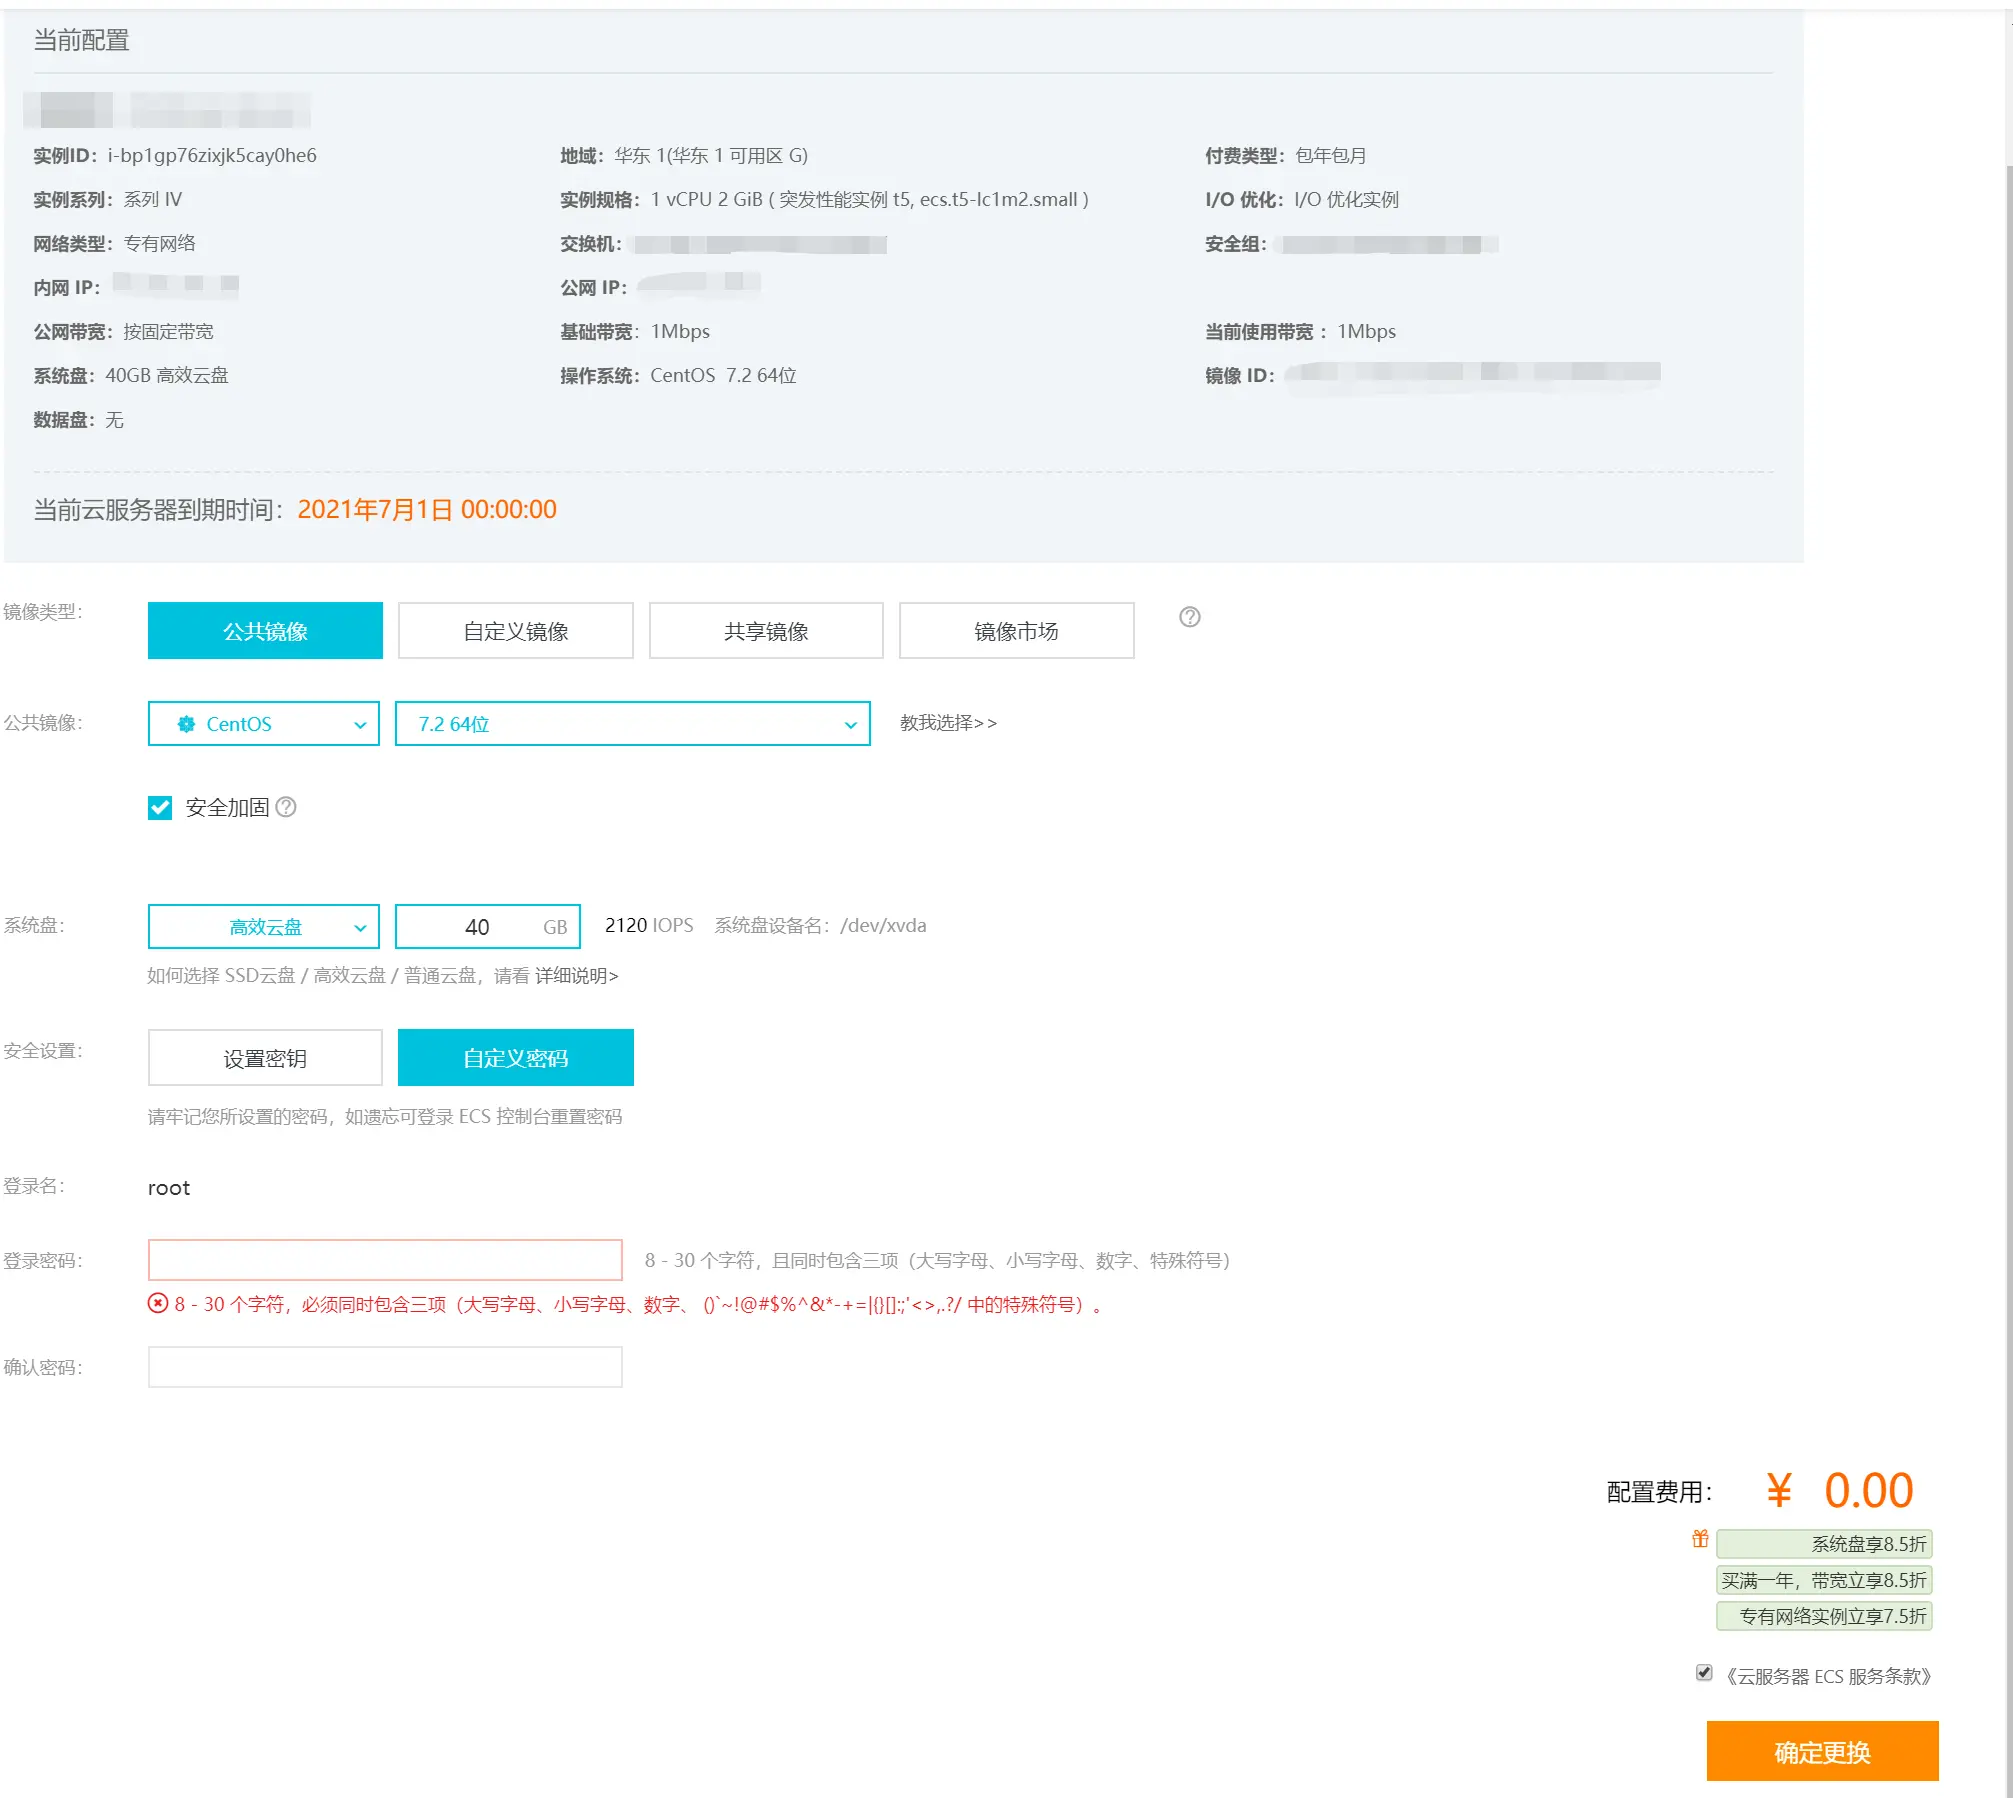
Task: Open the 教我选择>> link
Action: click(x=948, y=723)
